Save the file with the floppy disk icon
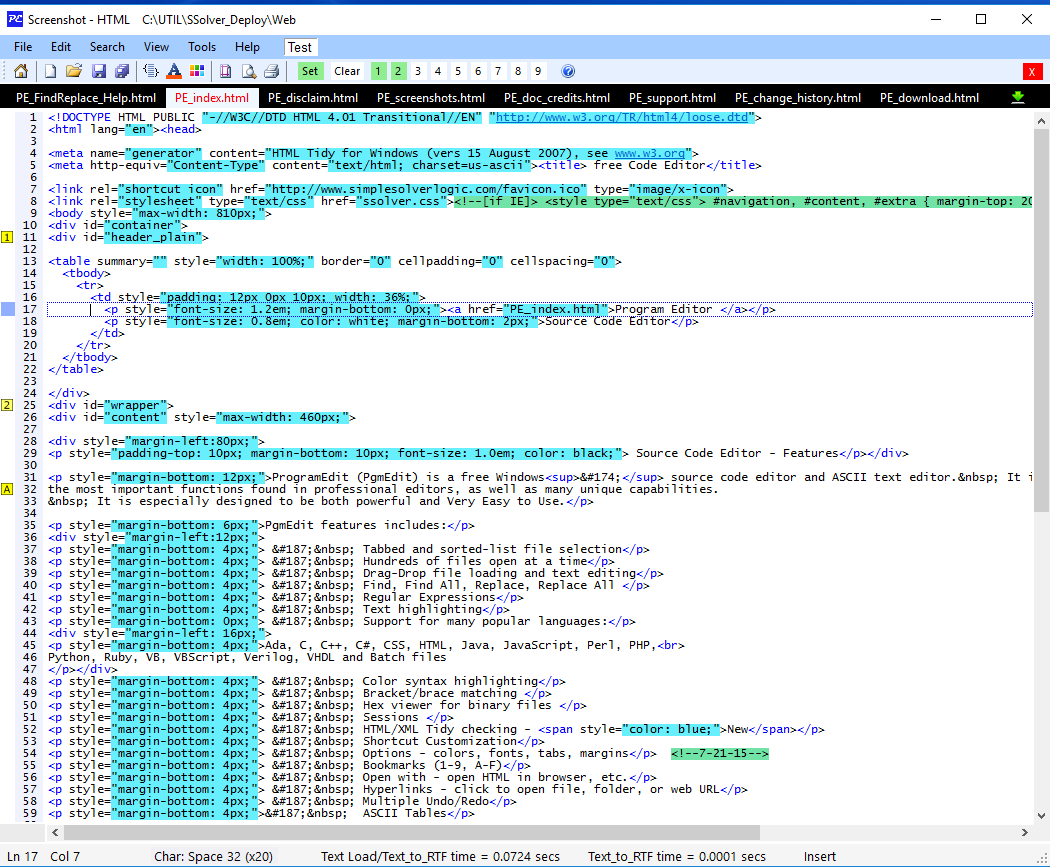Viewport: 1050px width, 867px height. pyautogui.click(x=98, y=71)
